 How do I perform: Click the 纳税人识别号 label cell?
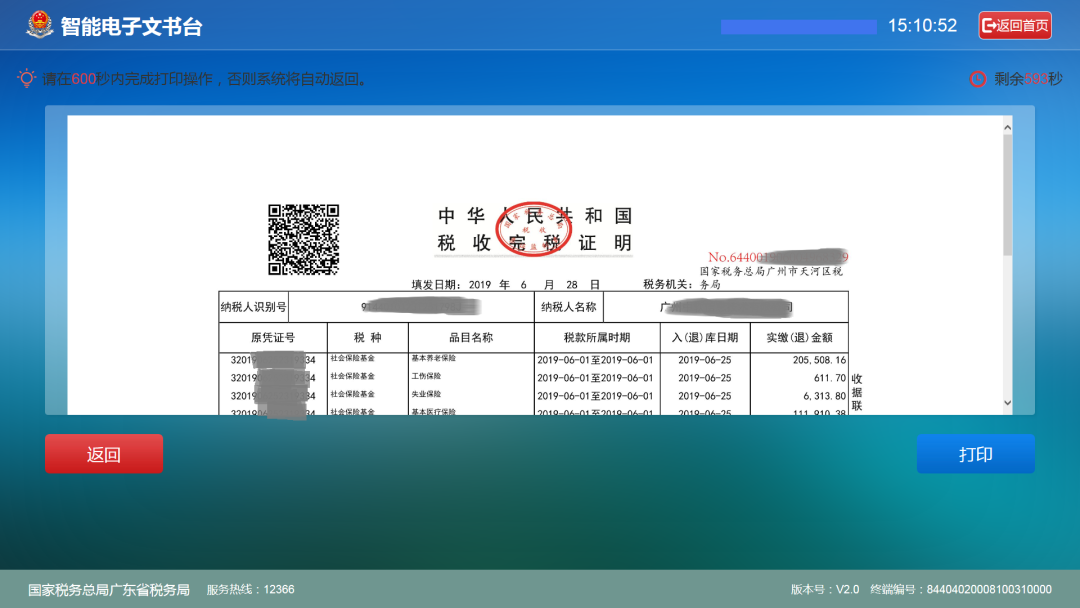click(x=253, y=307)
